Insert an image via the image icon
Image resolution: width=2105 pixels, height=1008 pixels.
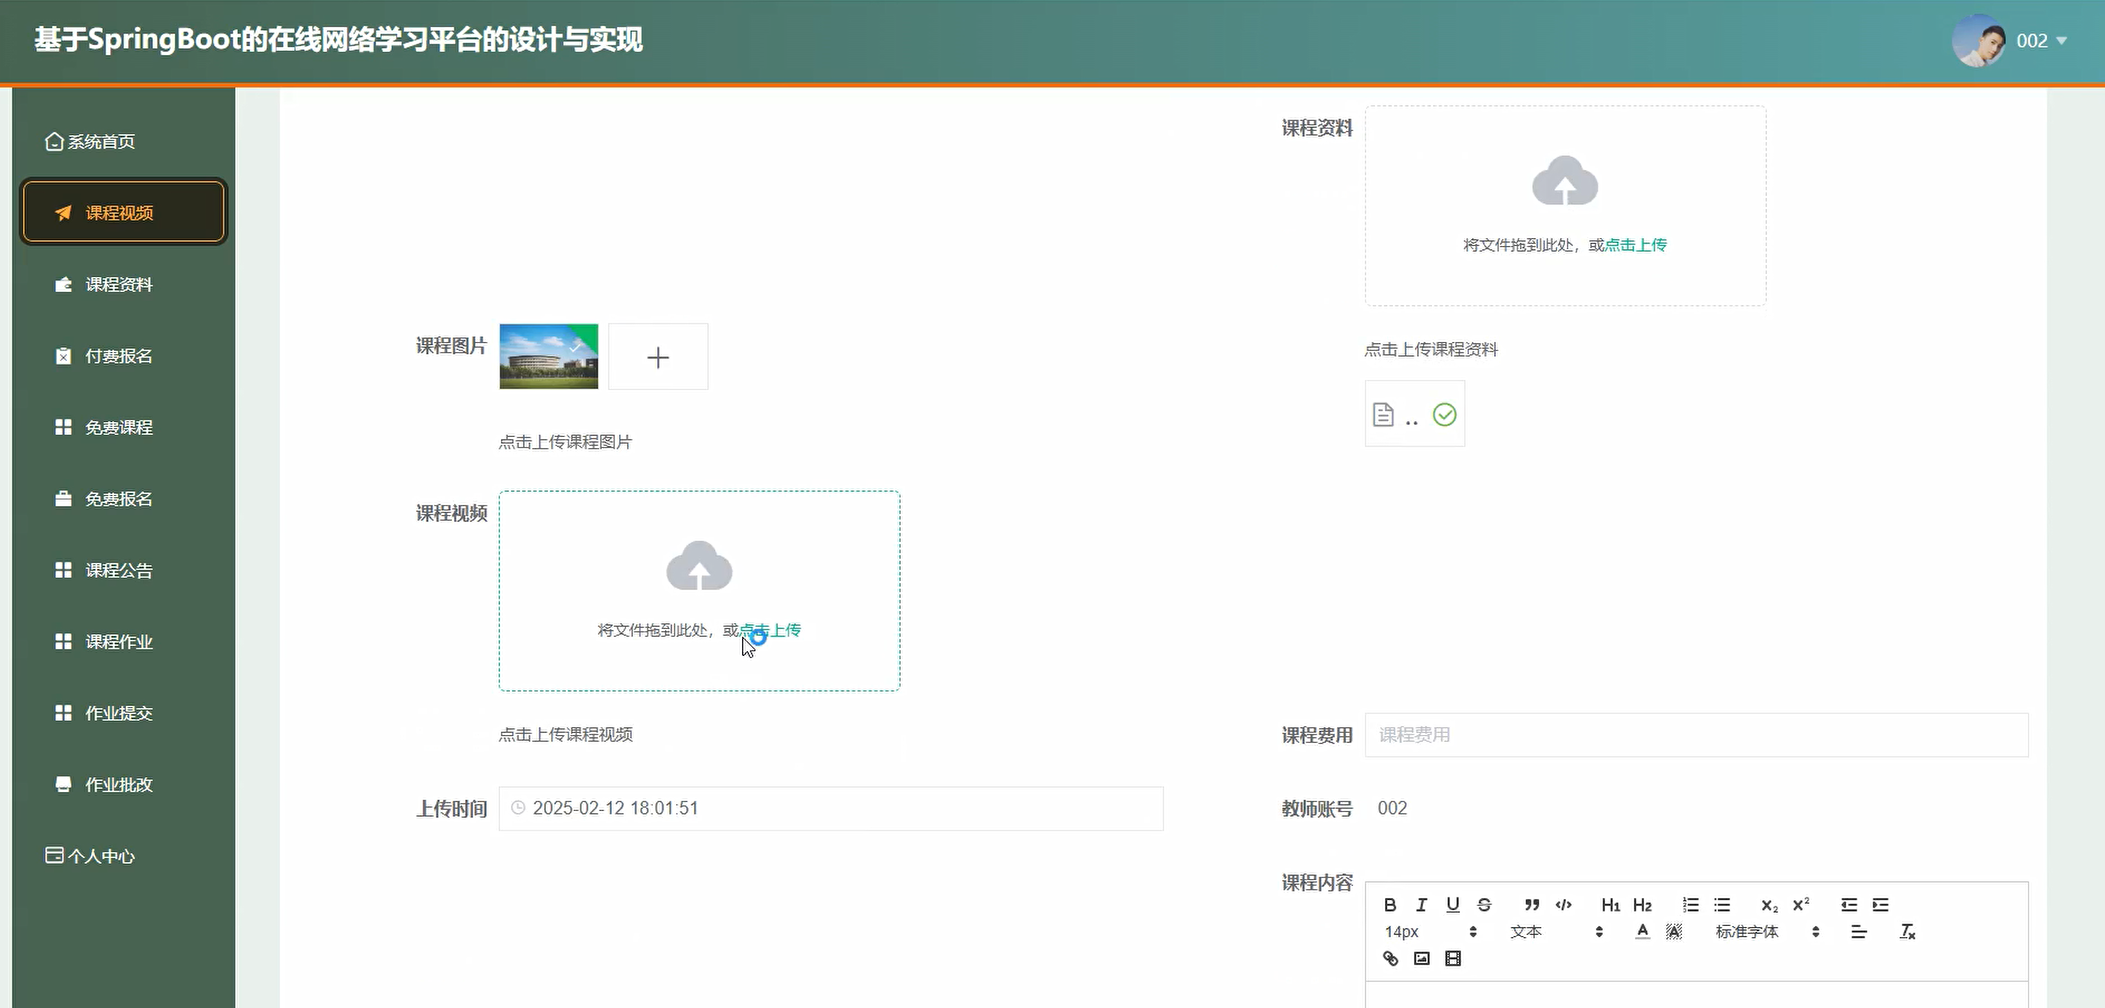(x=1420, y=958)
